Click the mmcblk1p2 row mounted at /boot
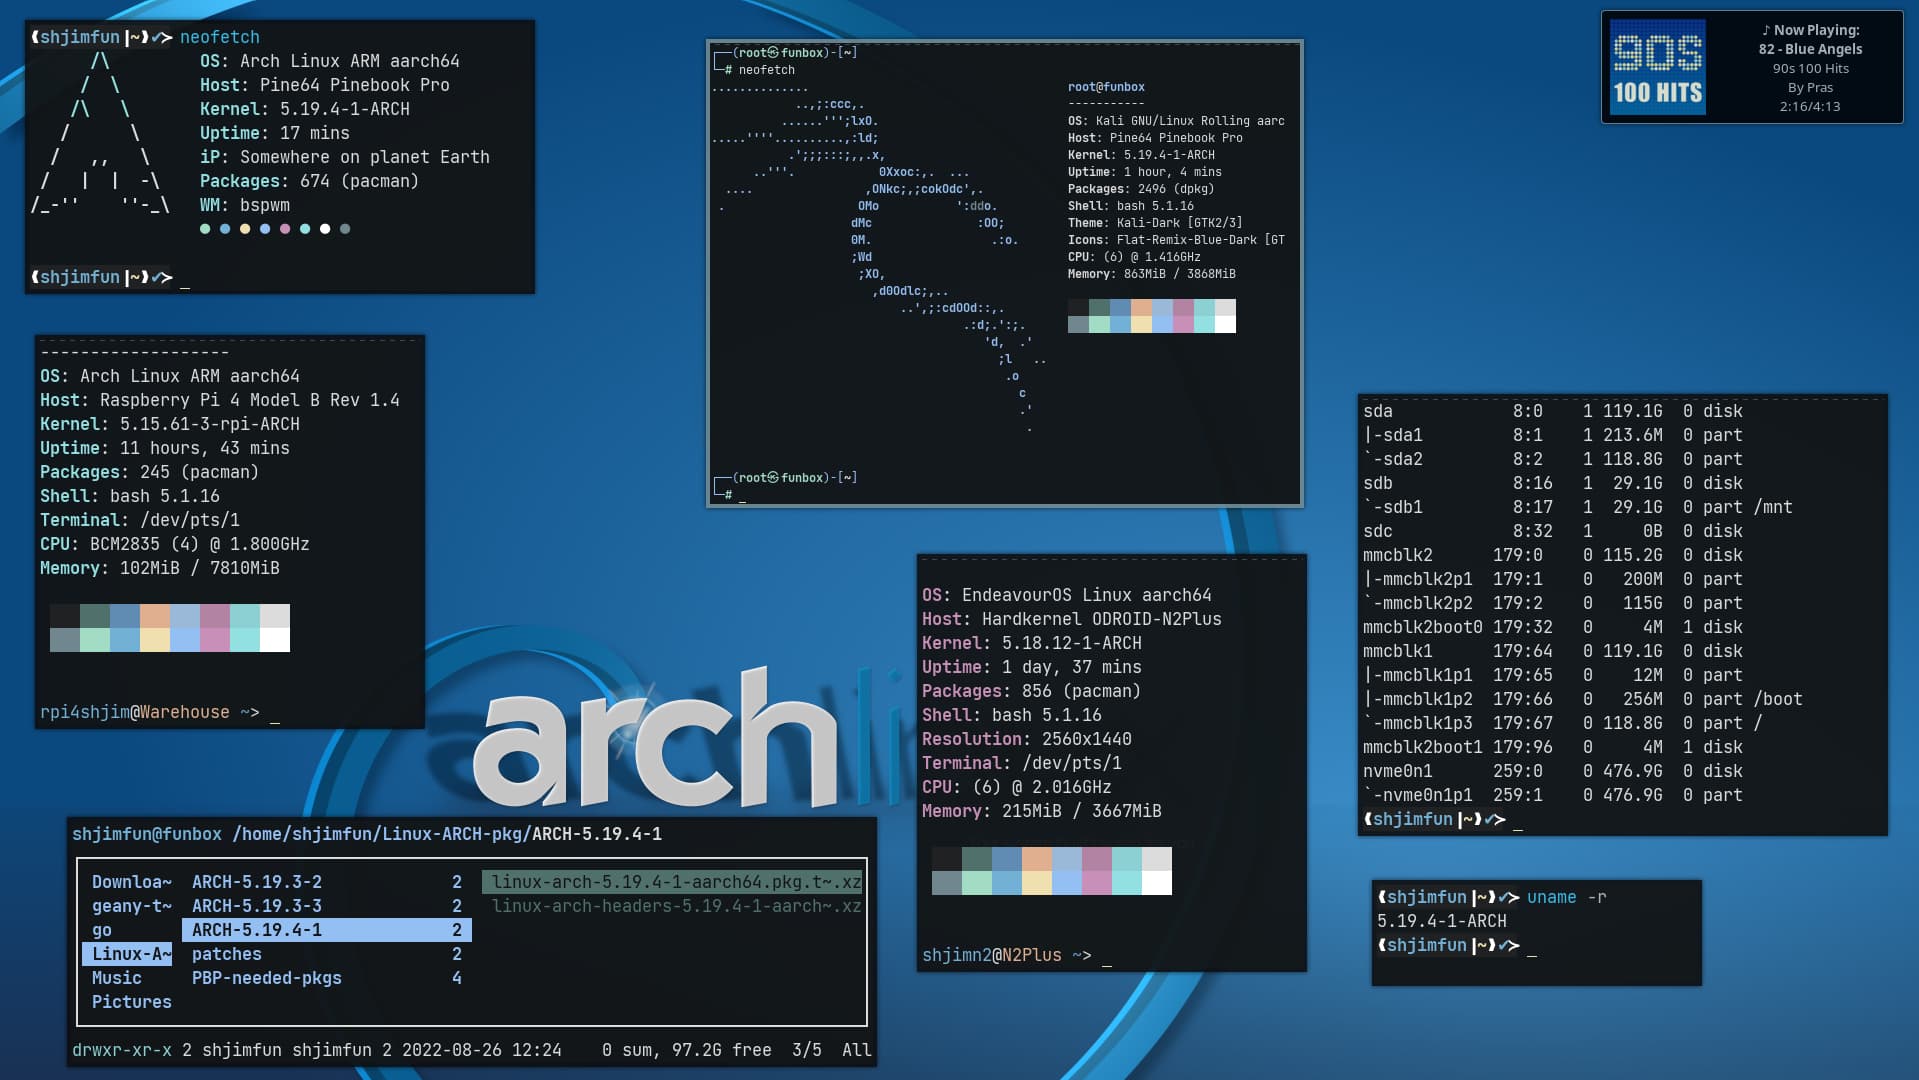This screenshot has height=1080, width=1919. pos(1582,699)
